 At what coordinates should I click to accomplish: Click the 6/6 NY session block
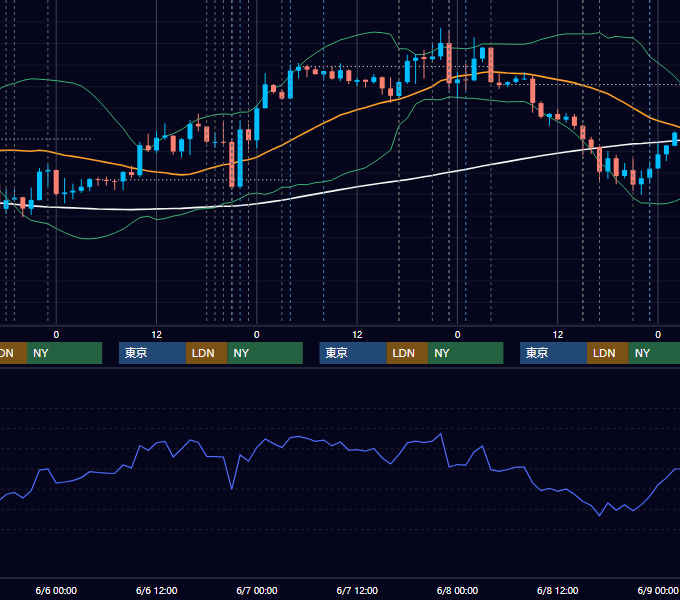pos(265,353)
